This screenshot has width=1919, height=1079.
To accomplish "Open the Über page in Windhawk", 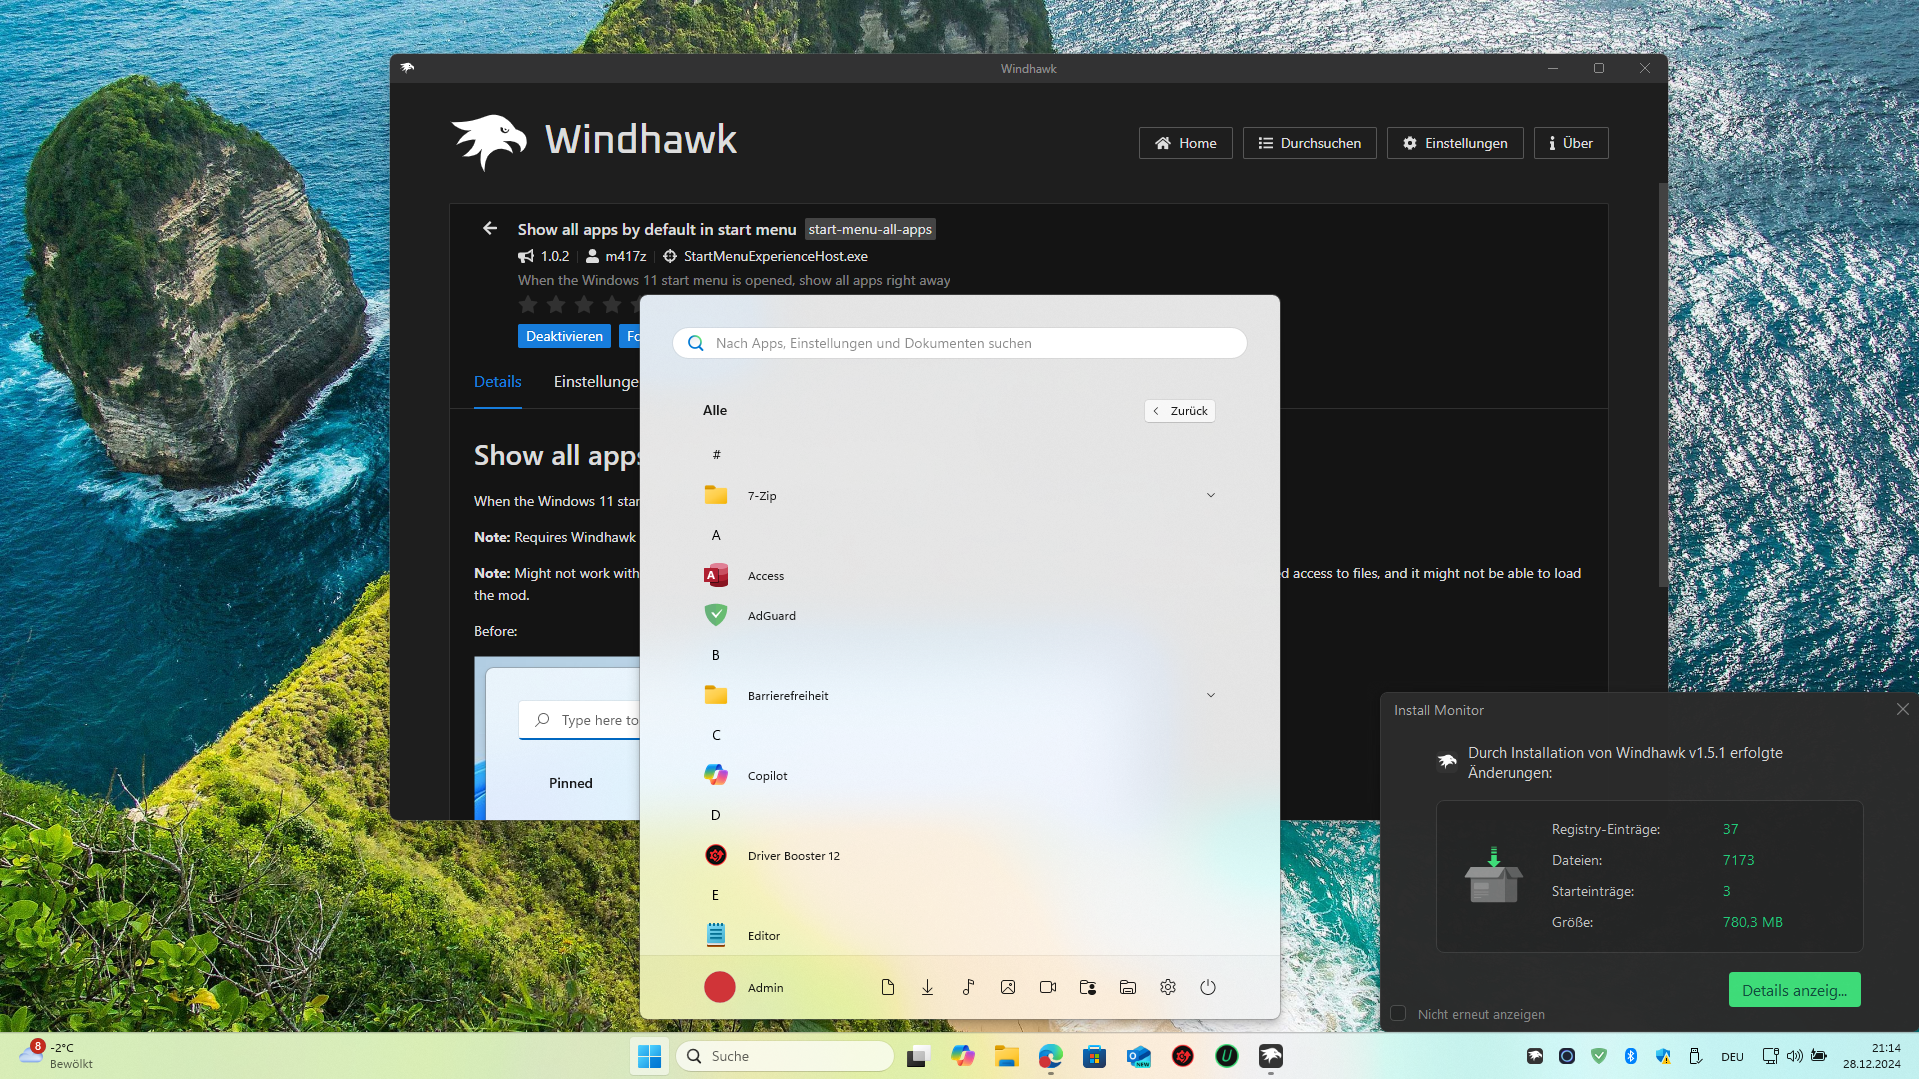I will (x=1570, y=143).
